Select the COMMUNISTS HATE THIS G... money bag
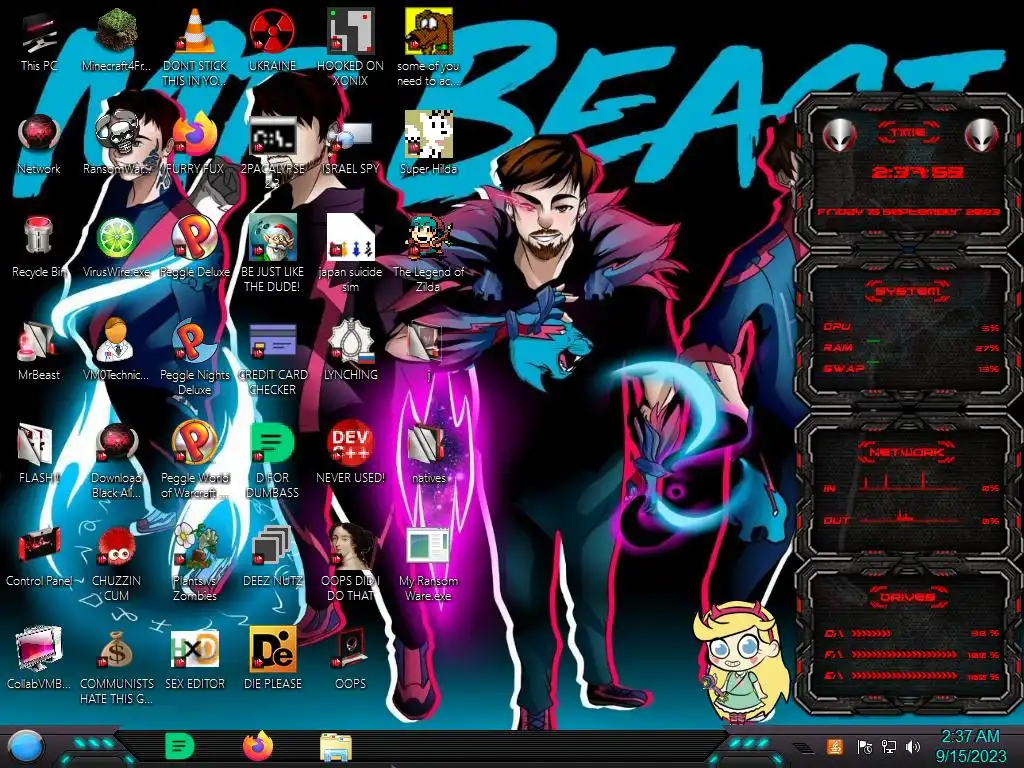This screenshot has width=1024, height=768. (116, 650)
